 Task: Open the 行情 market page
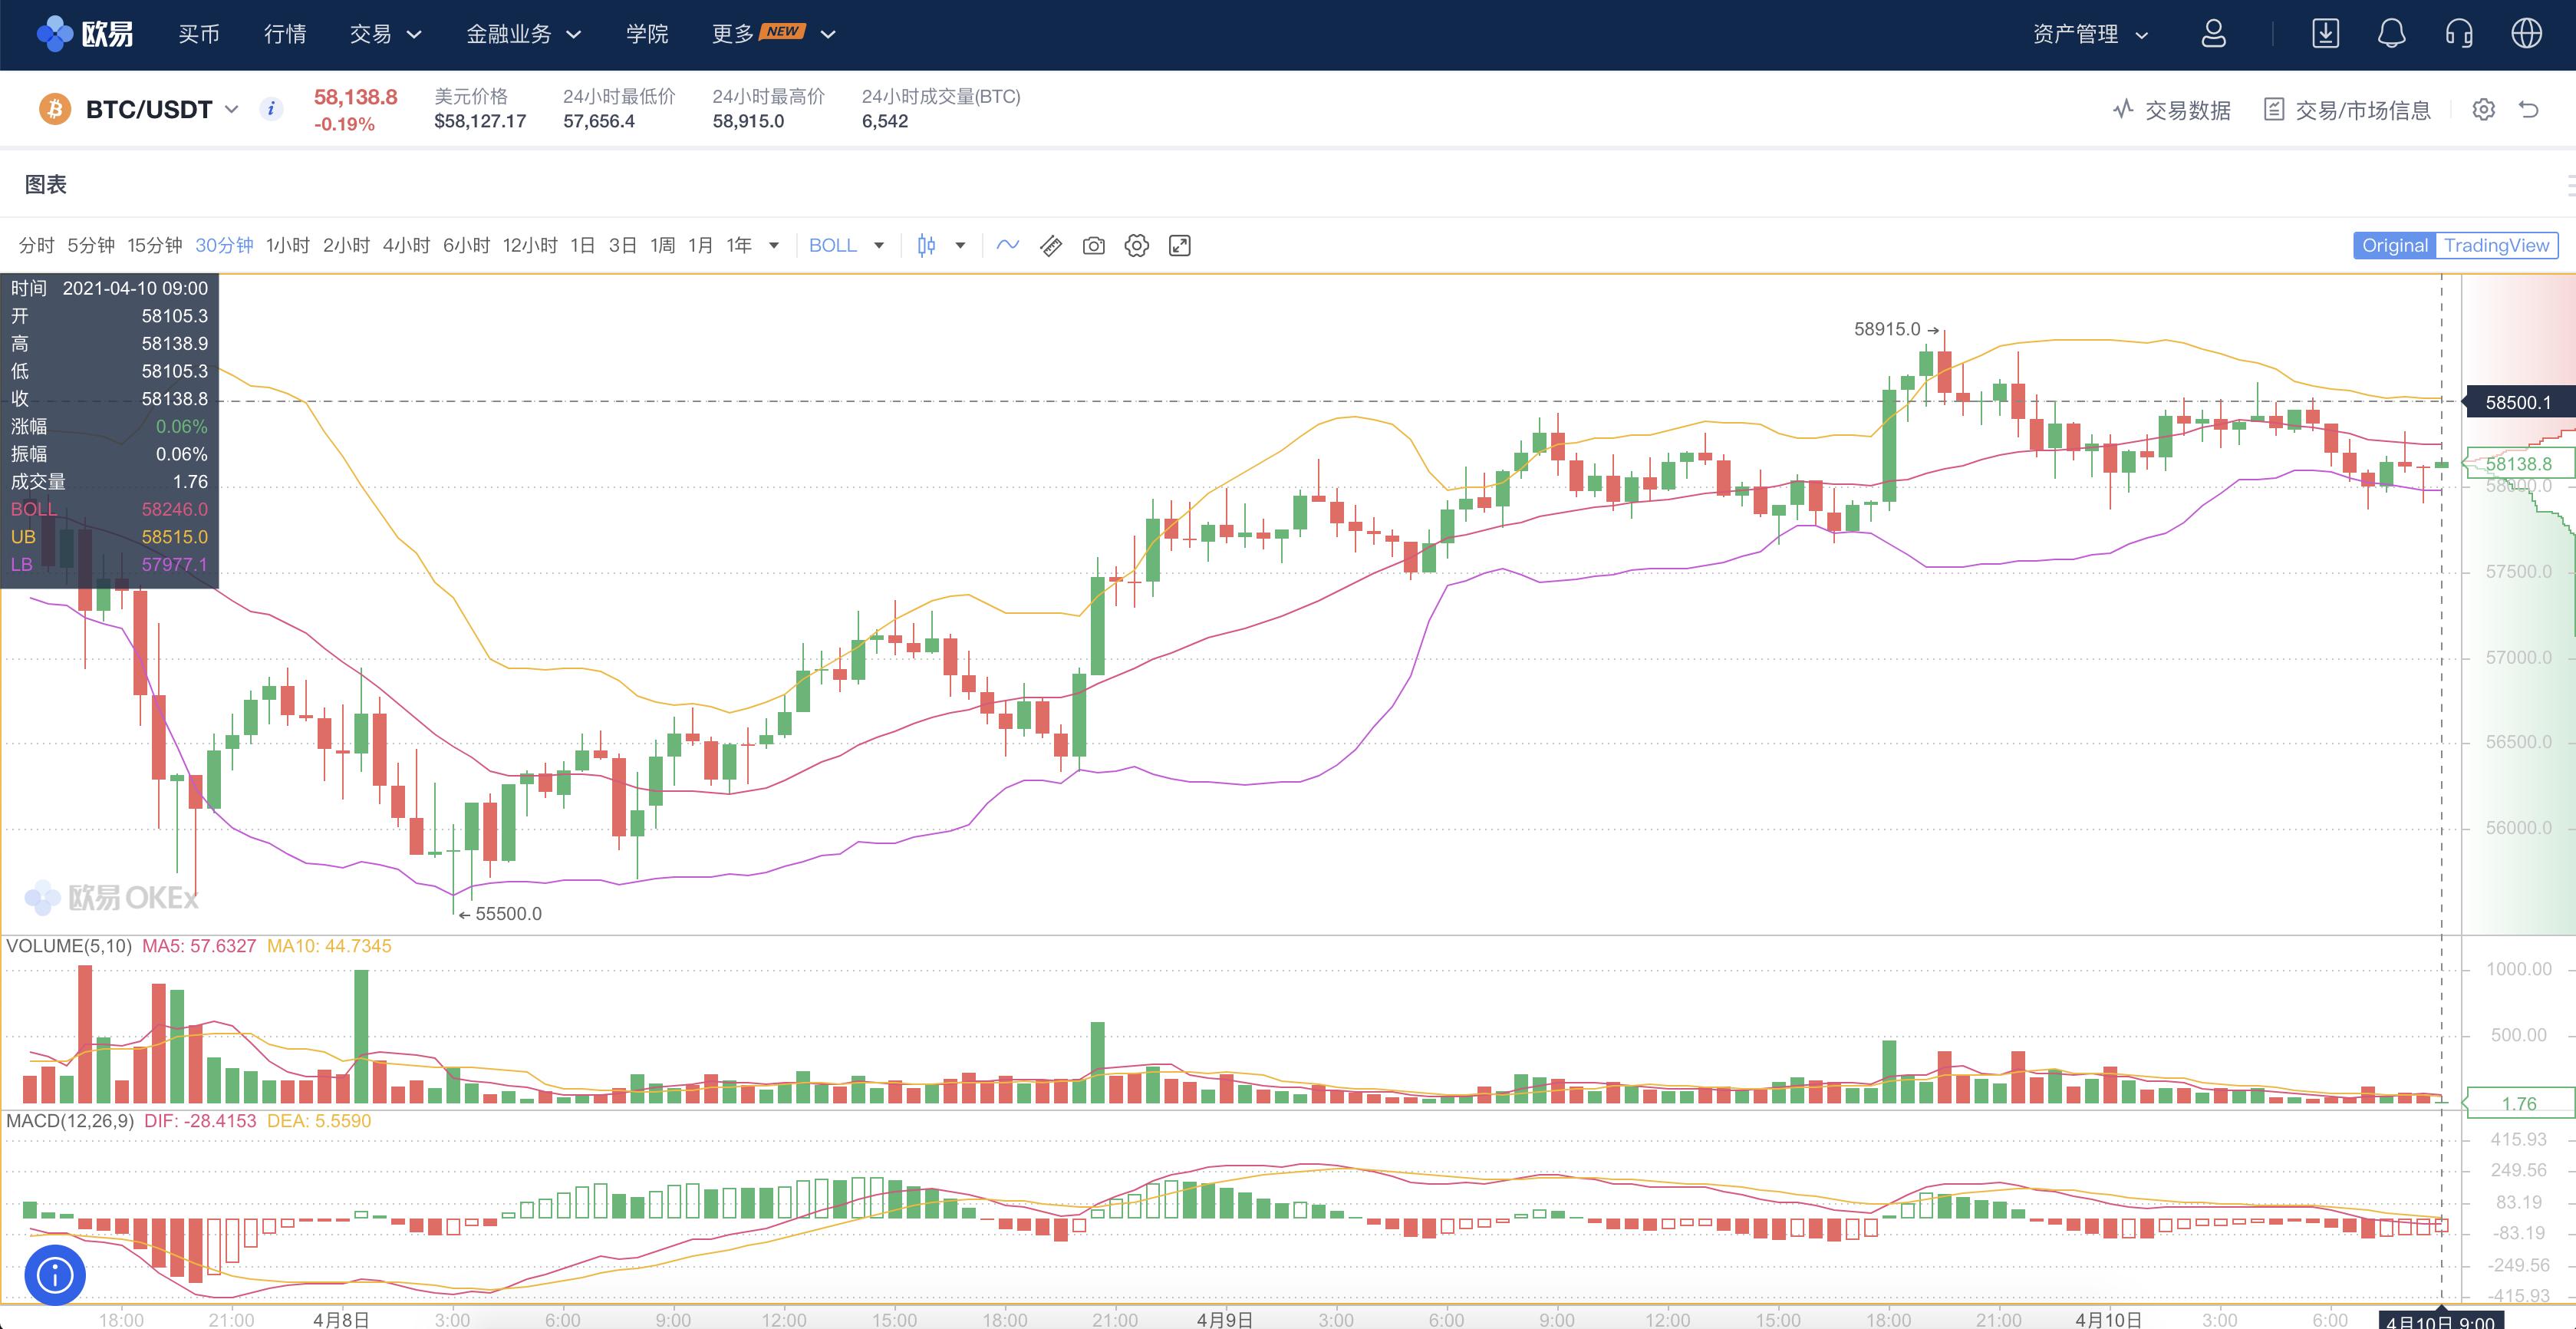pyautogui.click(x=284, y=34)
